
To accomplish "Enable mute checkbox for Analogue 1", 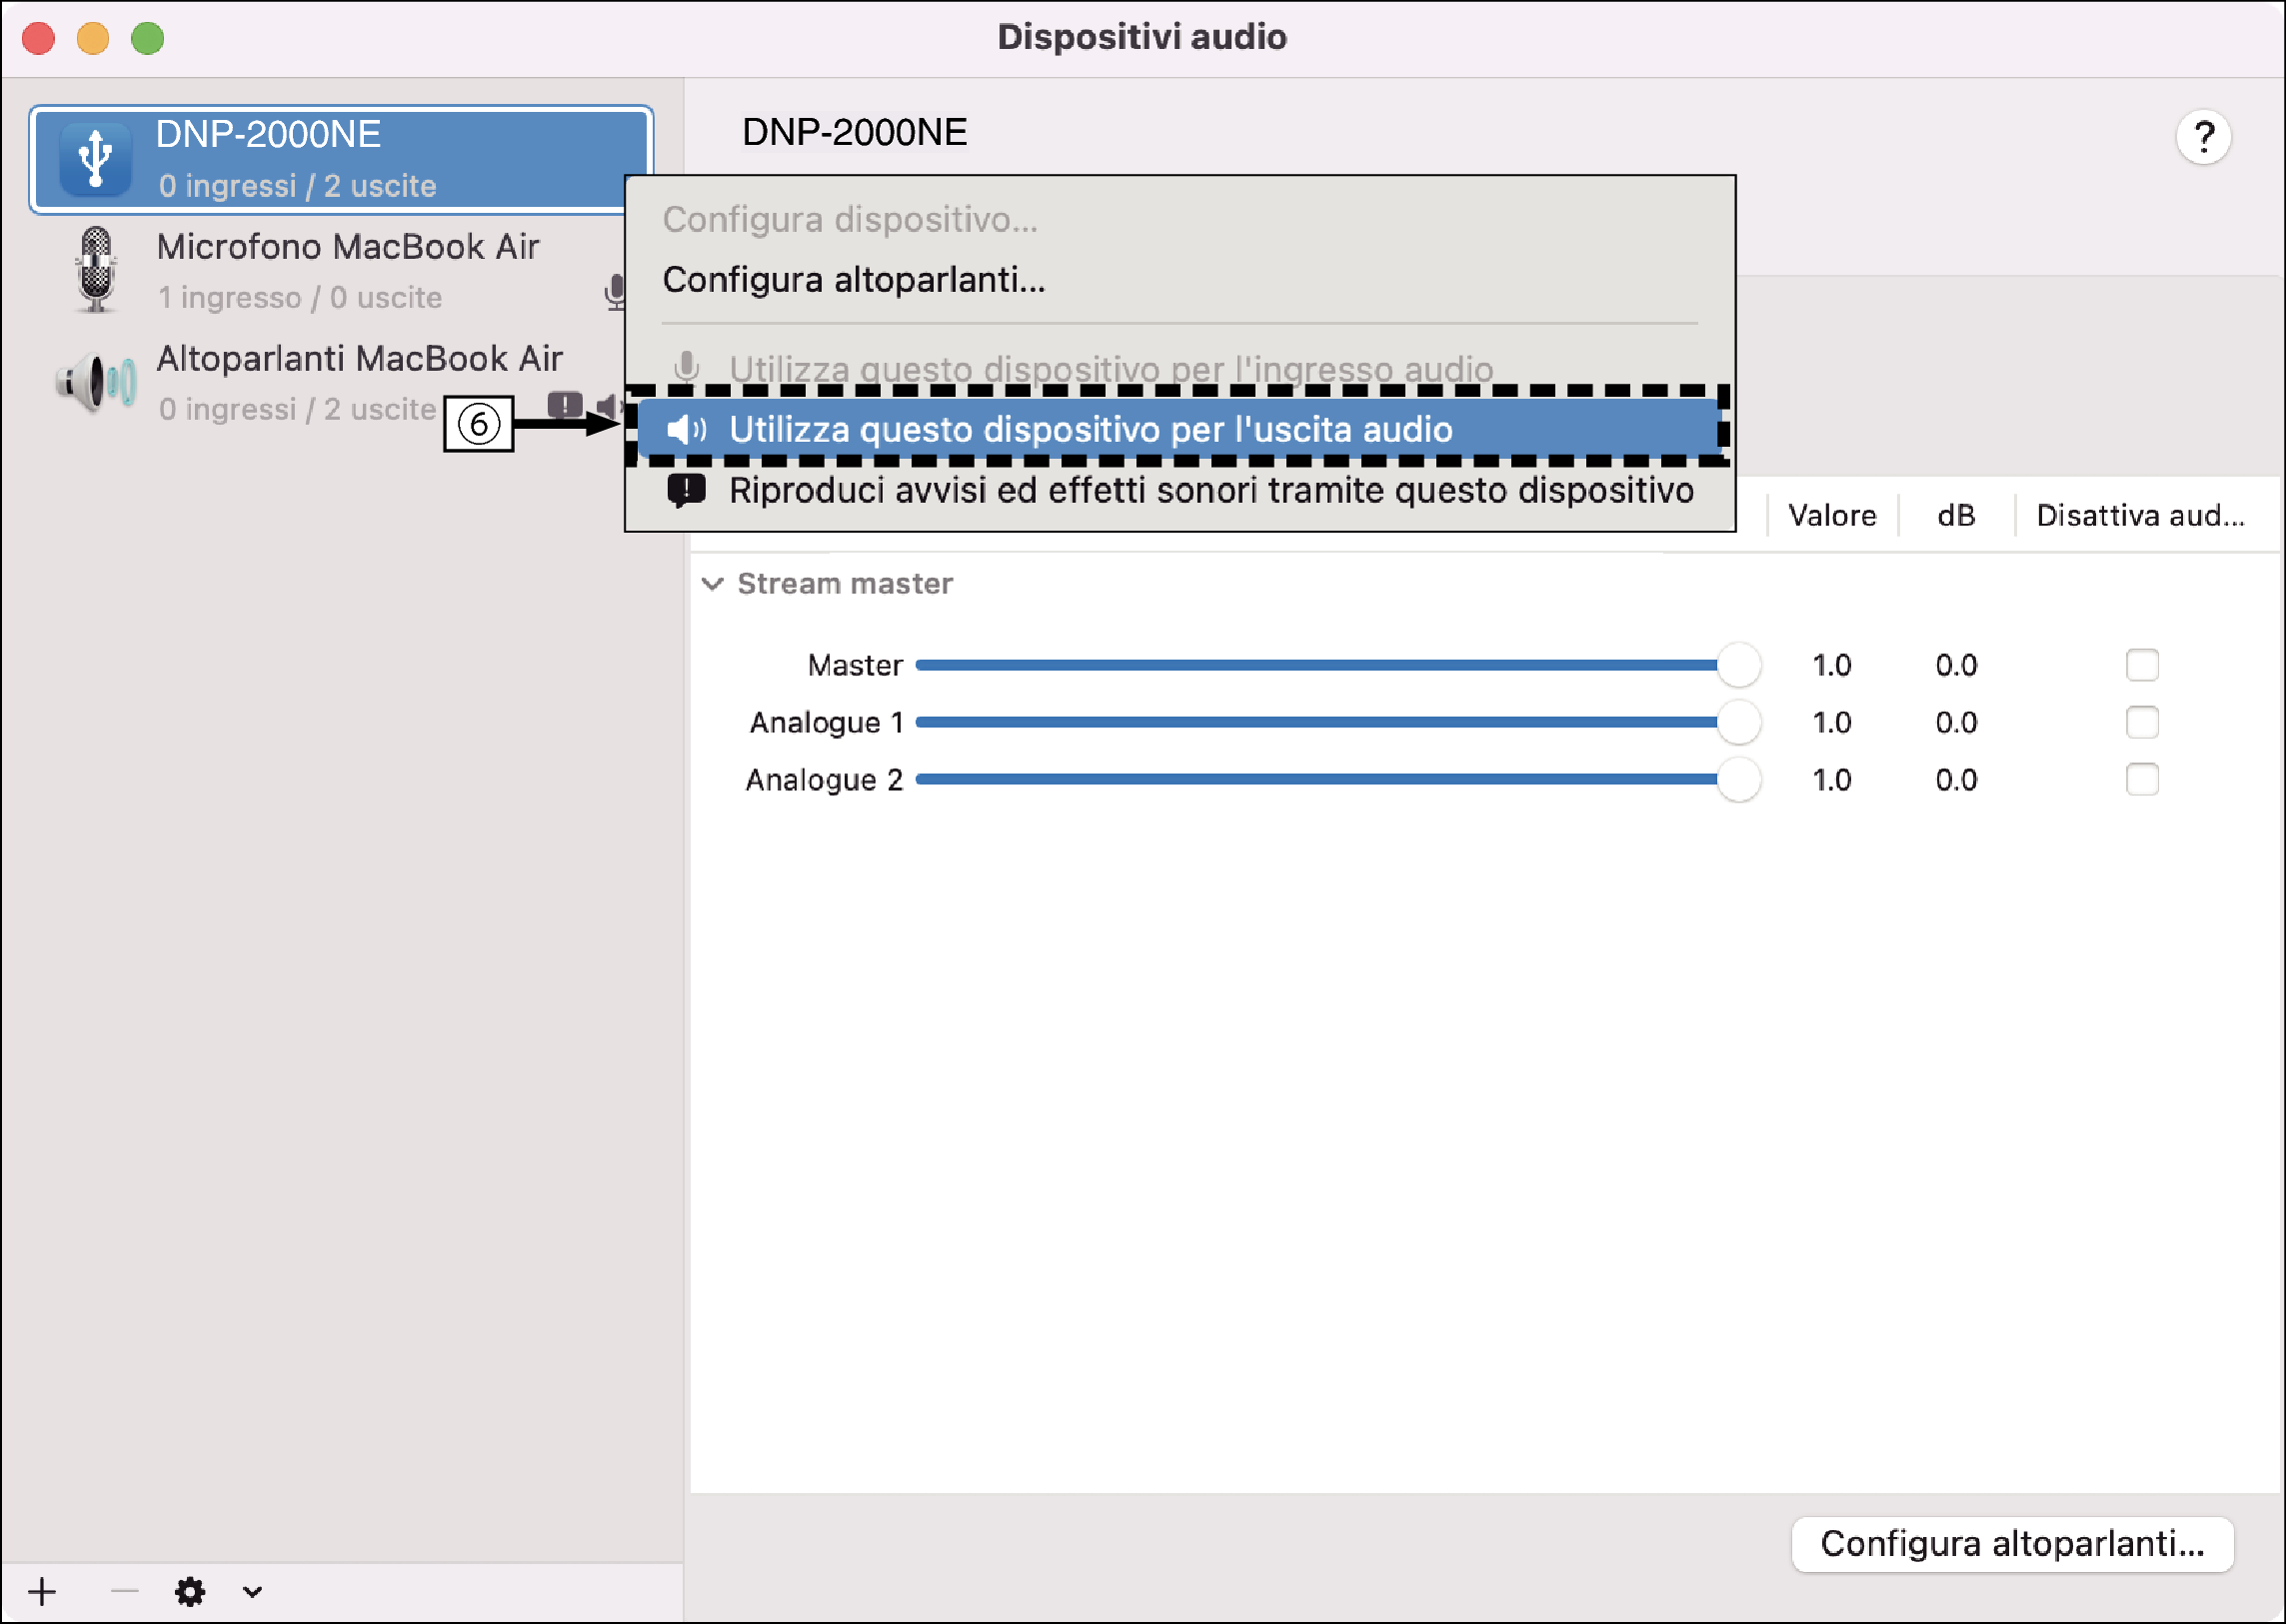I will [x=2141, y=722].
